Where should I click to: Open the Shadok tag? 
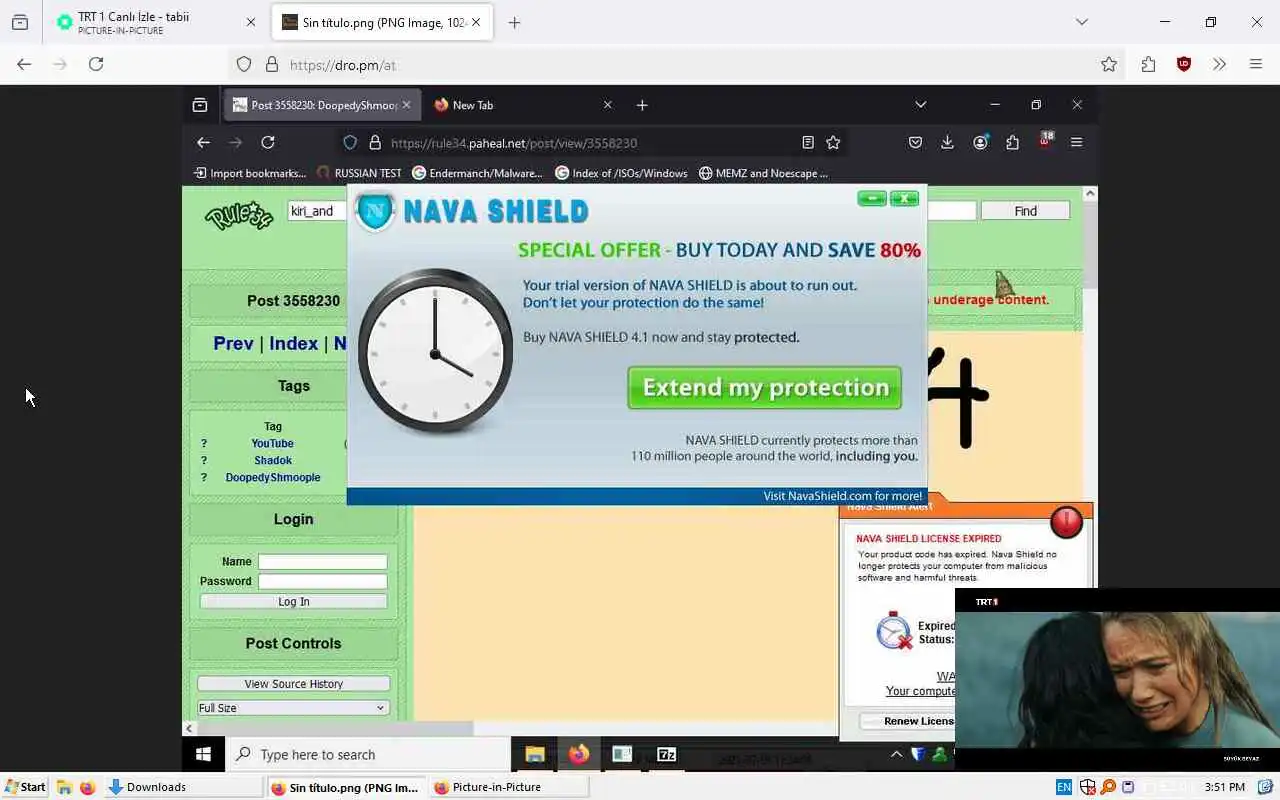click(x=273, y=460)
